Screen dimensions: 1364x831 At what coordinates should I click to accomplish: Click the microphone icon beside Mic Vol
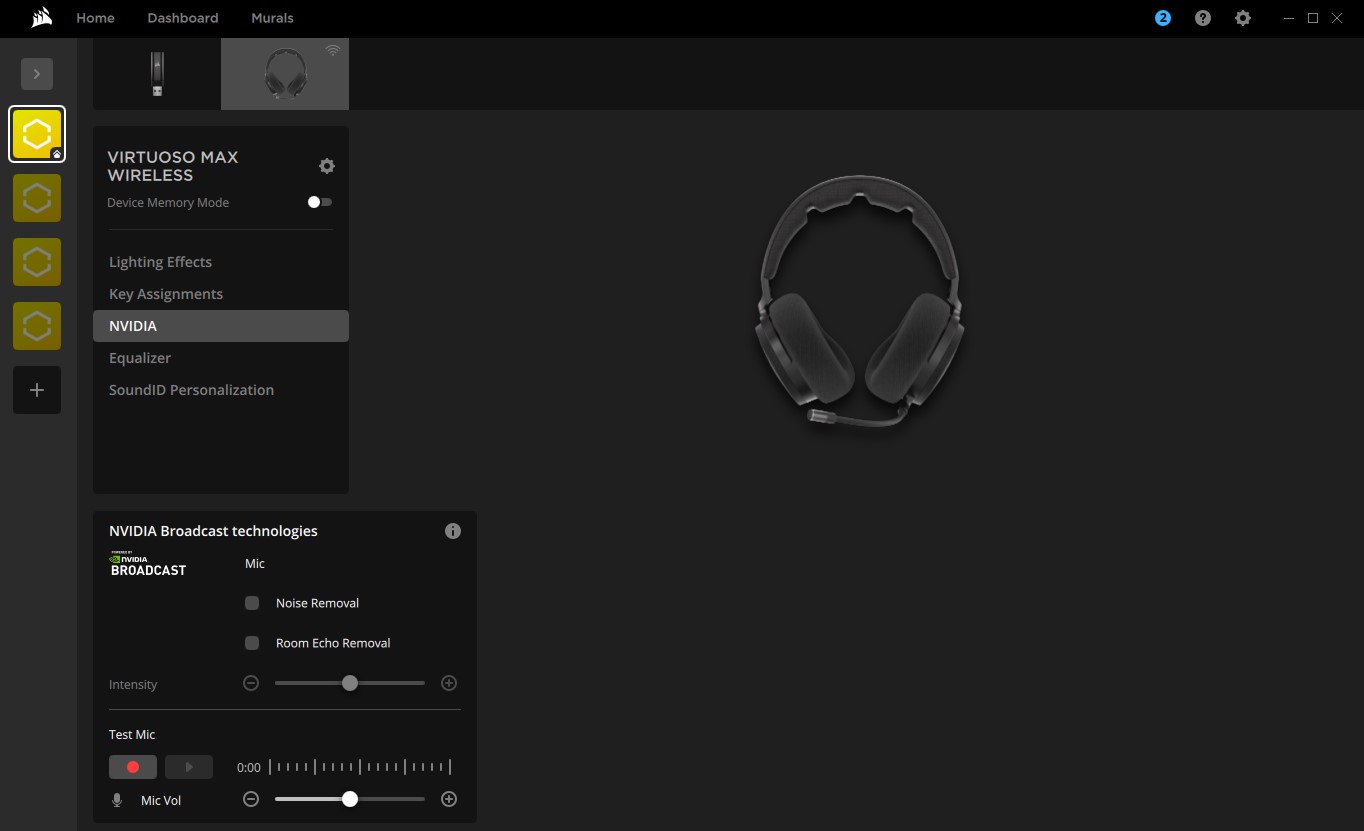(x=117, y=800)
